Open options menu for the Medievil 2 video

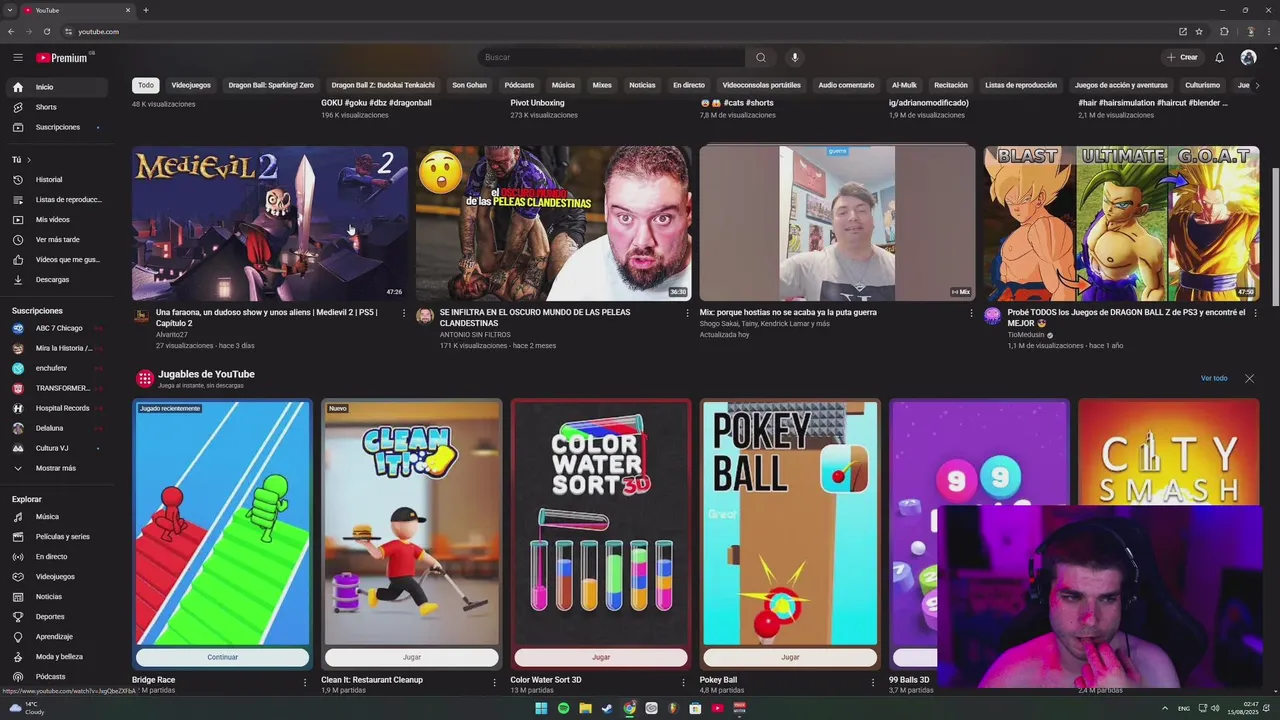[x=403, y=313]
